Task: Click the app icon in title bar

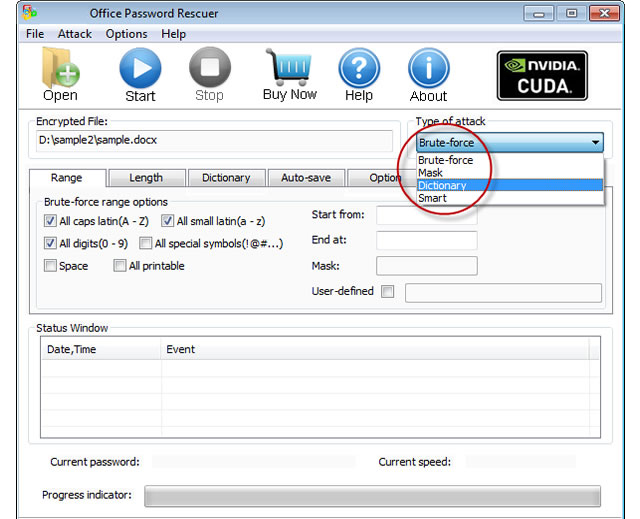Action: point(30,13)
